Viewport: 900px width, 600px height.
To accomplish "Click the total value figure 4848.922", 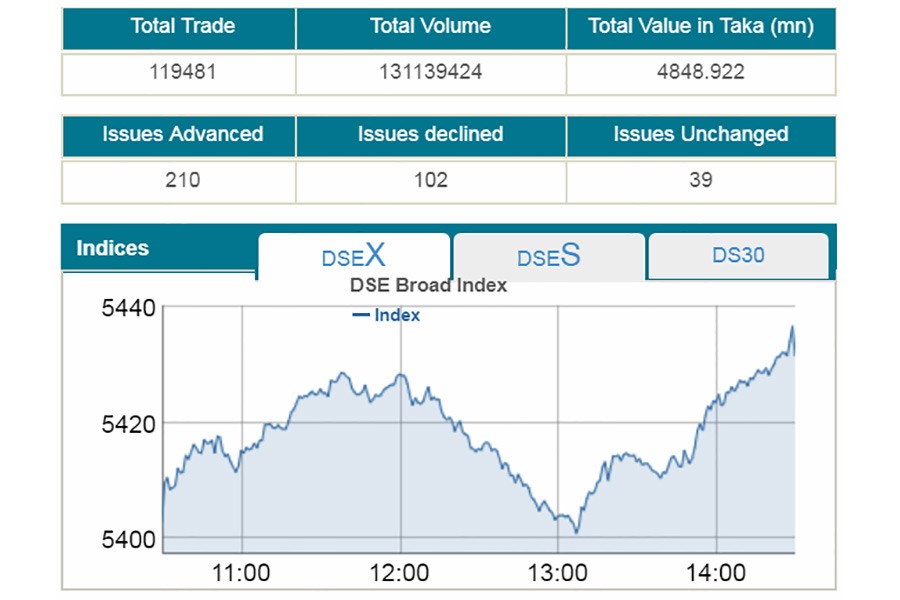I will click(x=700, y=73).
